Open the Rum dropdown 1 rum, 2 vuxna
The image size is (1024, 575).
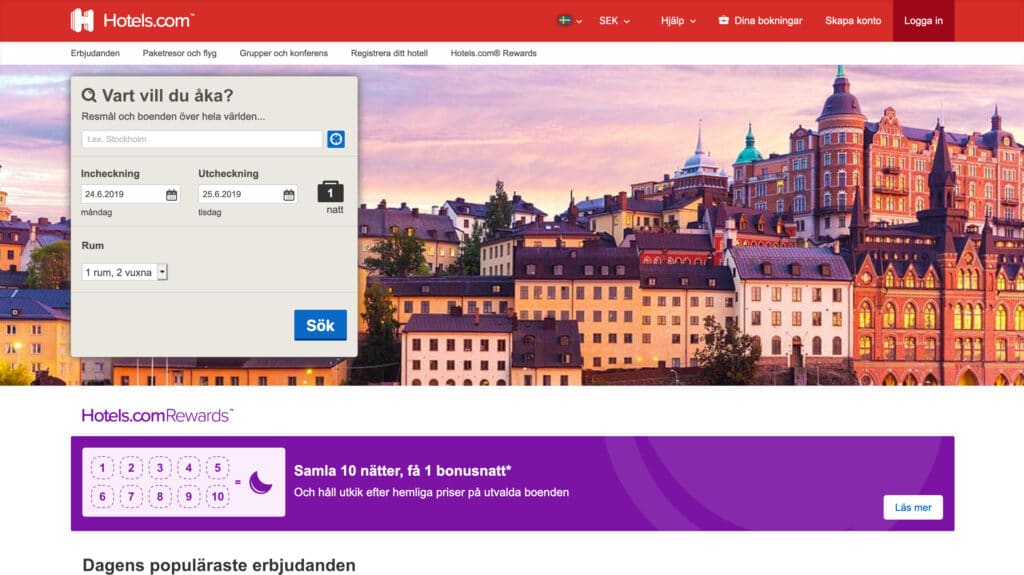(125, 272)
